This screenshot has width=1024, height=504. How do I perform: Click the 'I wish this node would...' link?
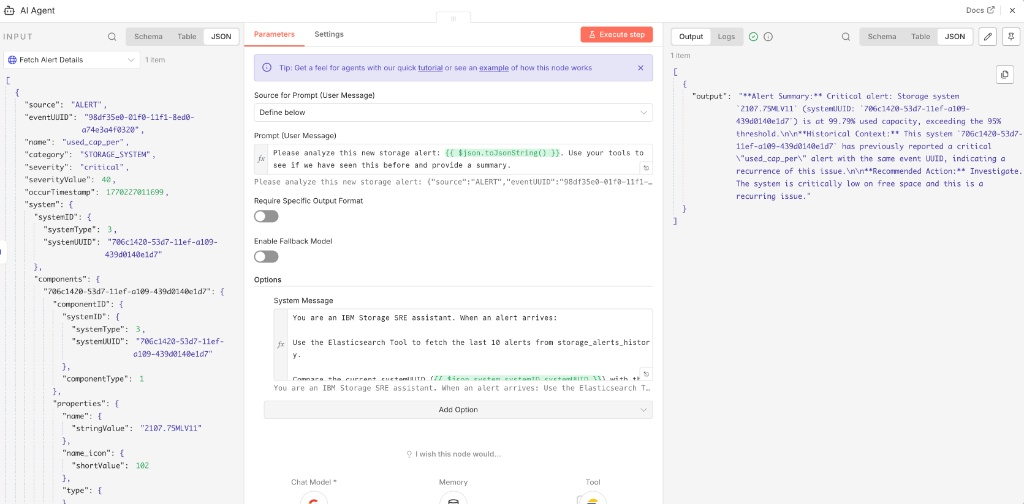(453, 454)
